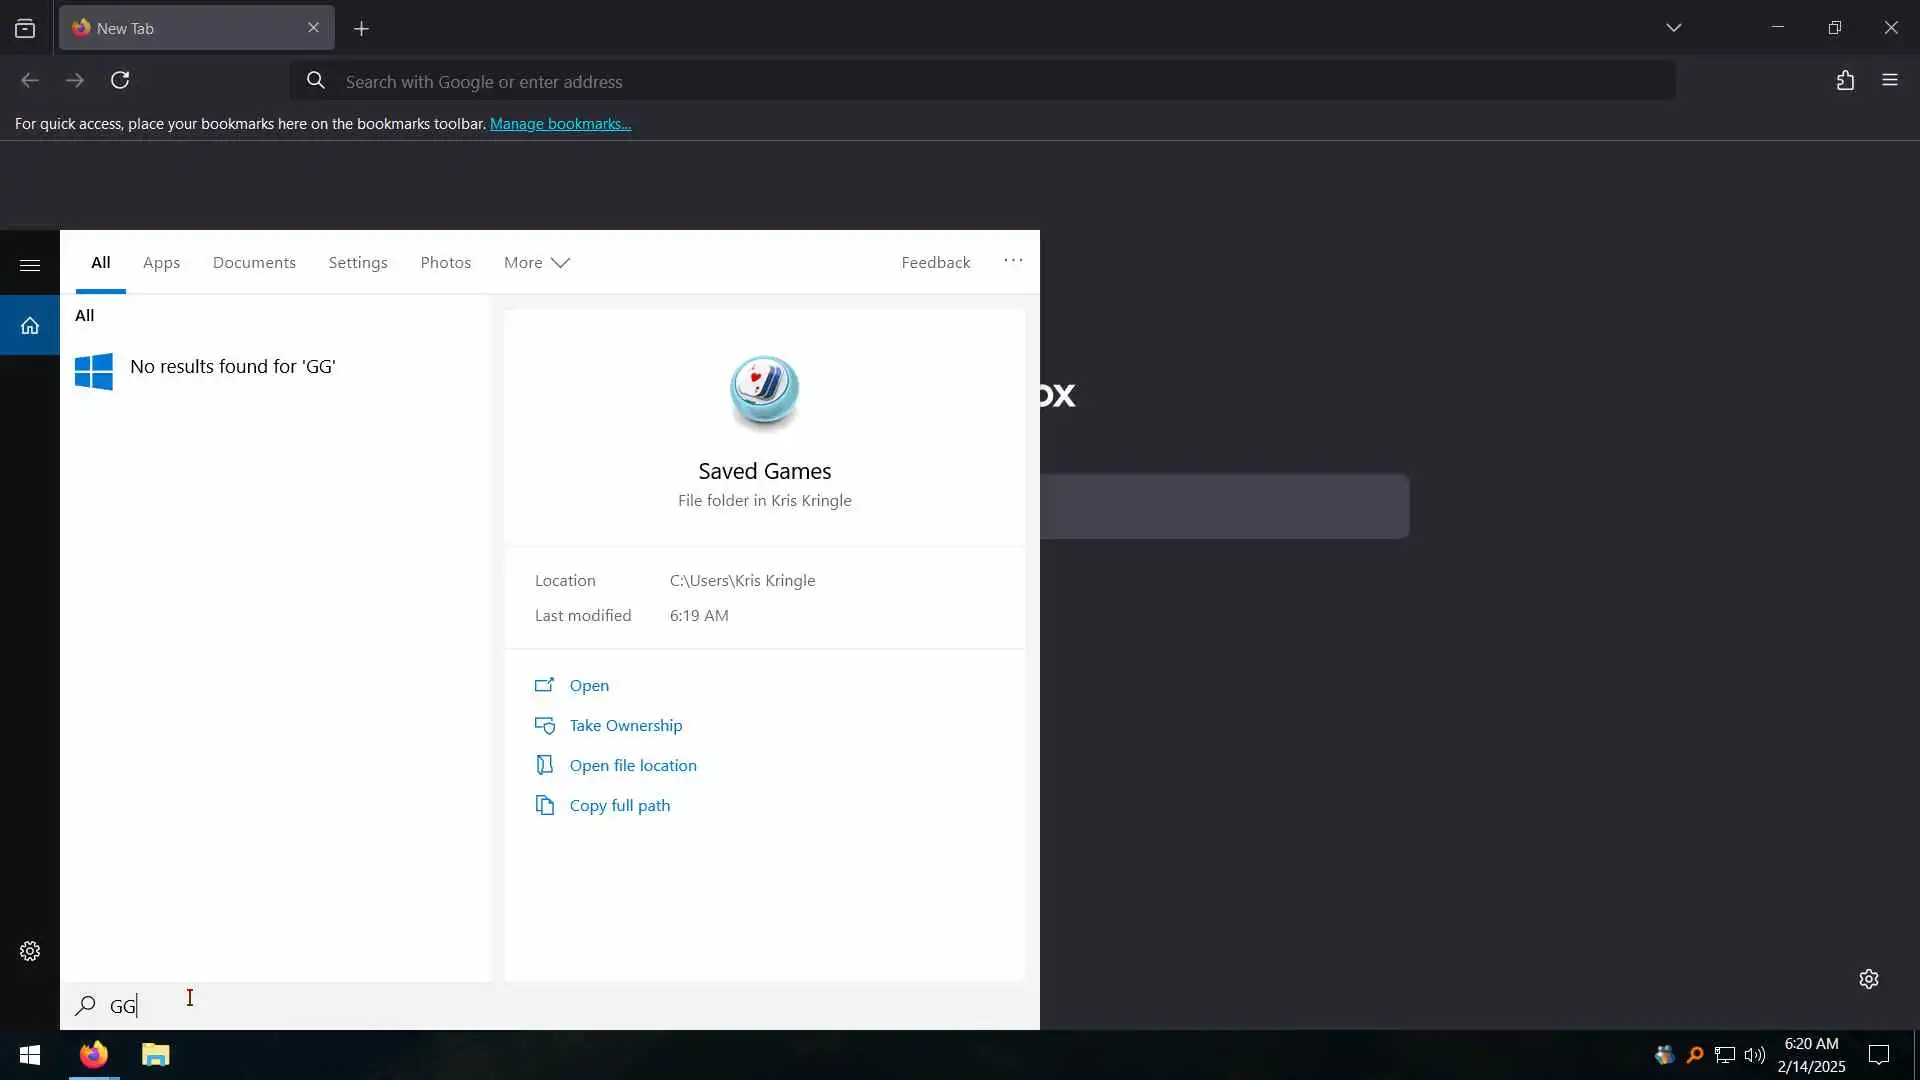Expand the search panel hamburger menu
This screenshot has width=1920, height=1080.
click(x=30, y=265)
